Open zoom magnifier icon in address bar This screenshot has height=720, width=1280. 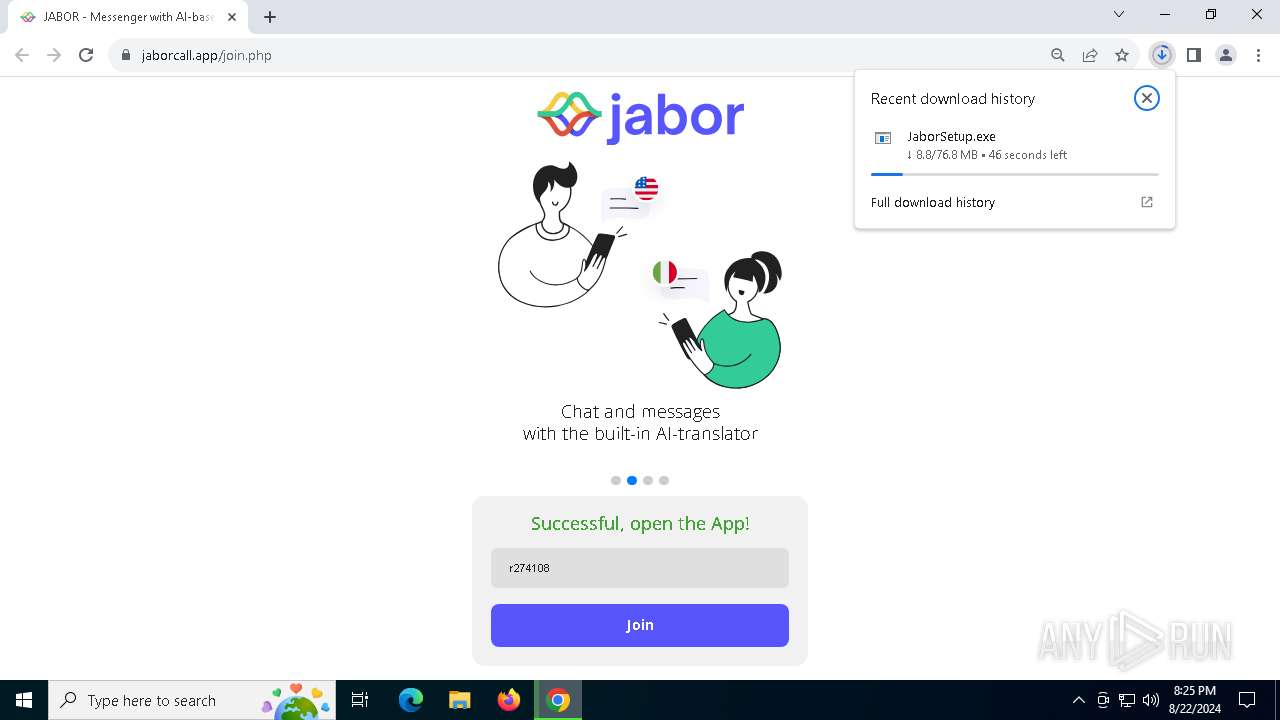tap(1058, 55)
